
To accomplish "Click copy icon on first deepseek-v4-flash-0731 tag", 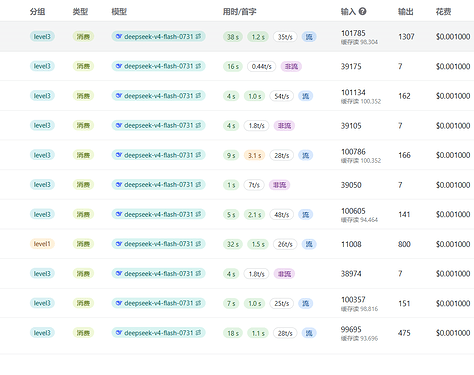I will point(199,36).
